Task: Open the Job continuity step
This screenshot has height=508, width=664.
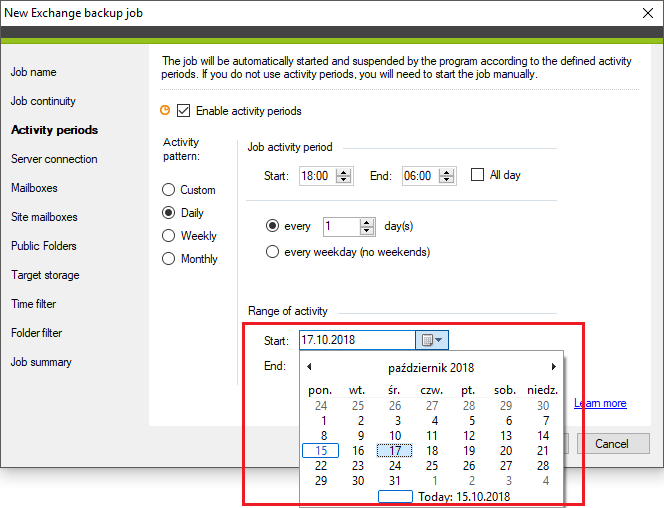Action: point(43,101)
